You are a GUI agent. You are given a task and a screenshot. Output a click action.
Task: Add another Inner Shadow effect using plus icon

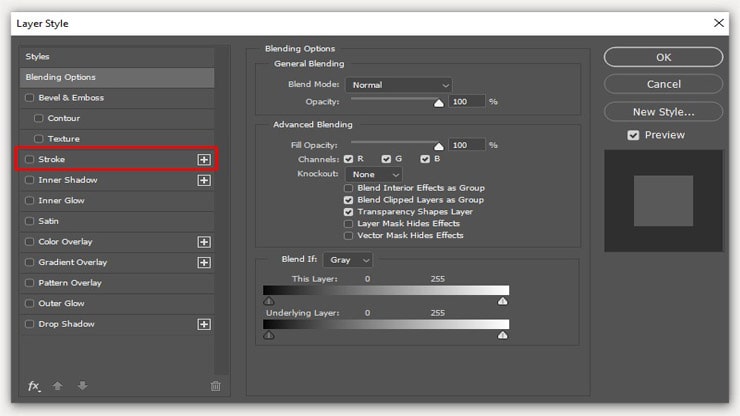click(x=204, y=181)
